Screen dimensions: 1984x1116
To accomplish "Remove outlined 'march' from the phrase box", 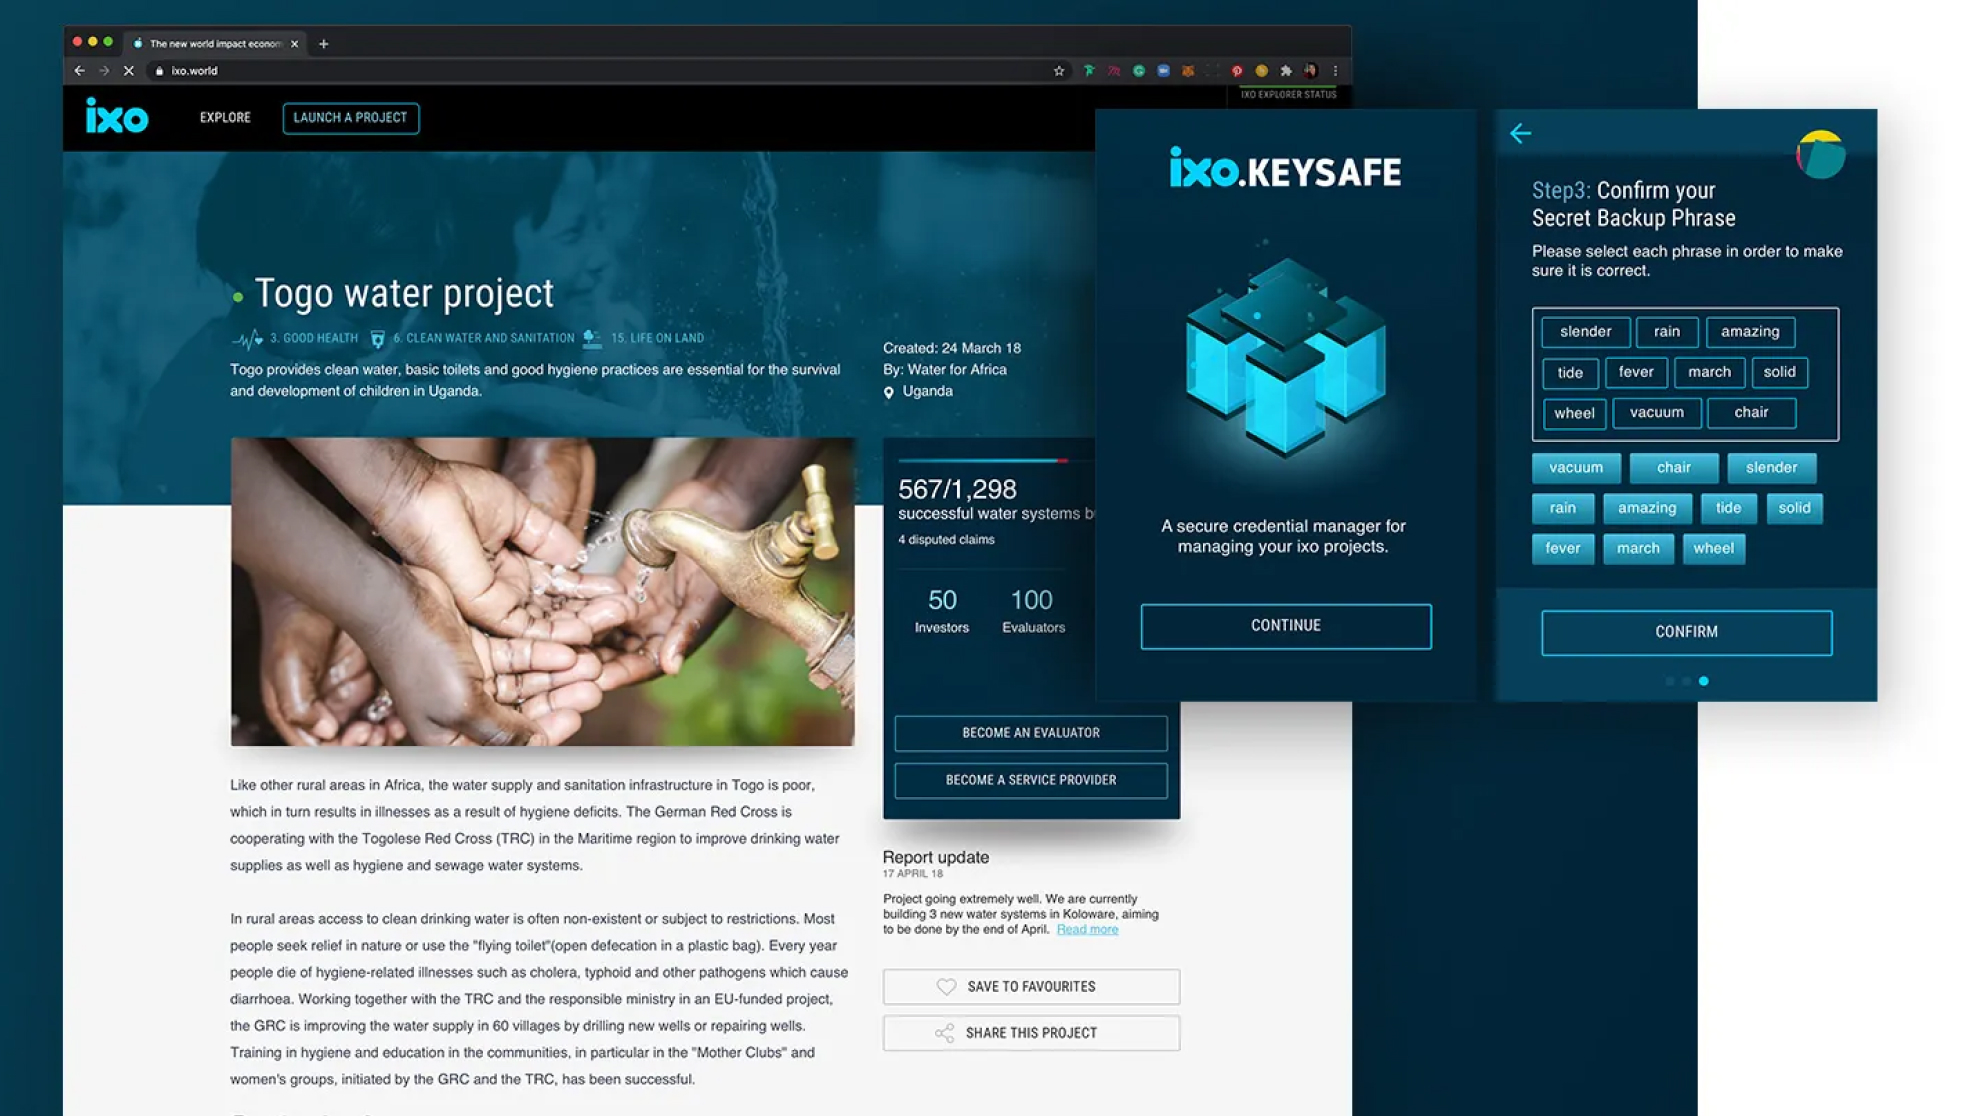I will [1709, 372].
